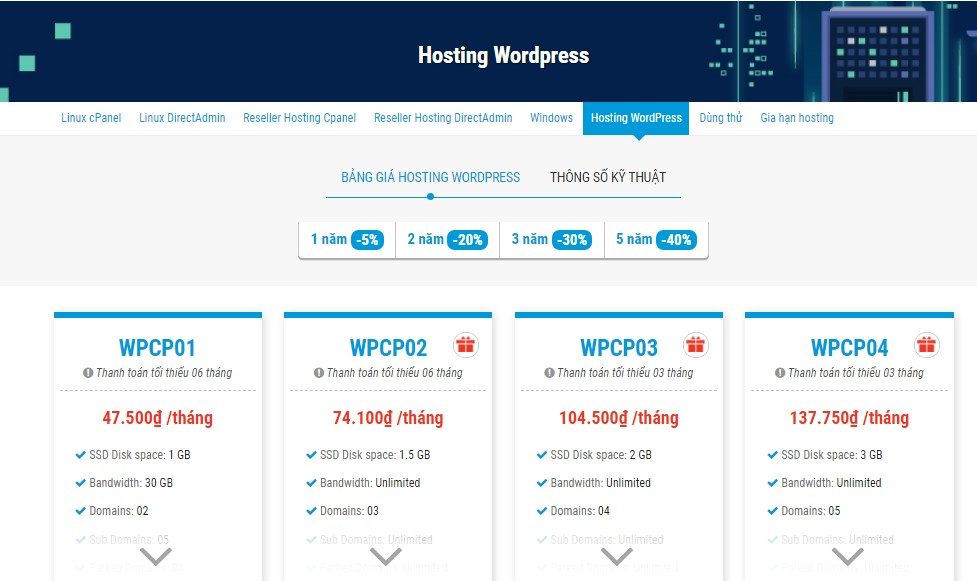This screenshot has height=581, width=977.
Task: Select the -40% badge on 5 năm
Action: pos(679,239)
